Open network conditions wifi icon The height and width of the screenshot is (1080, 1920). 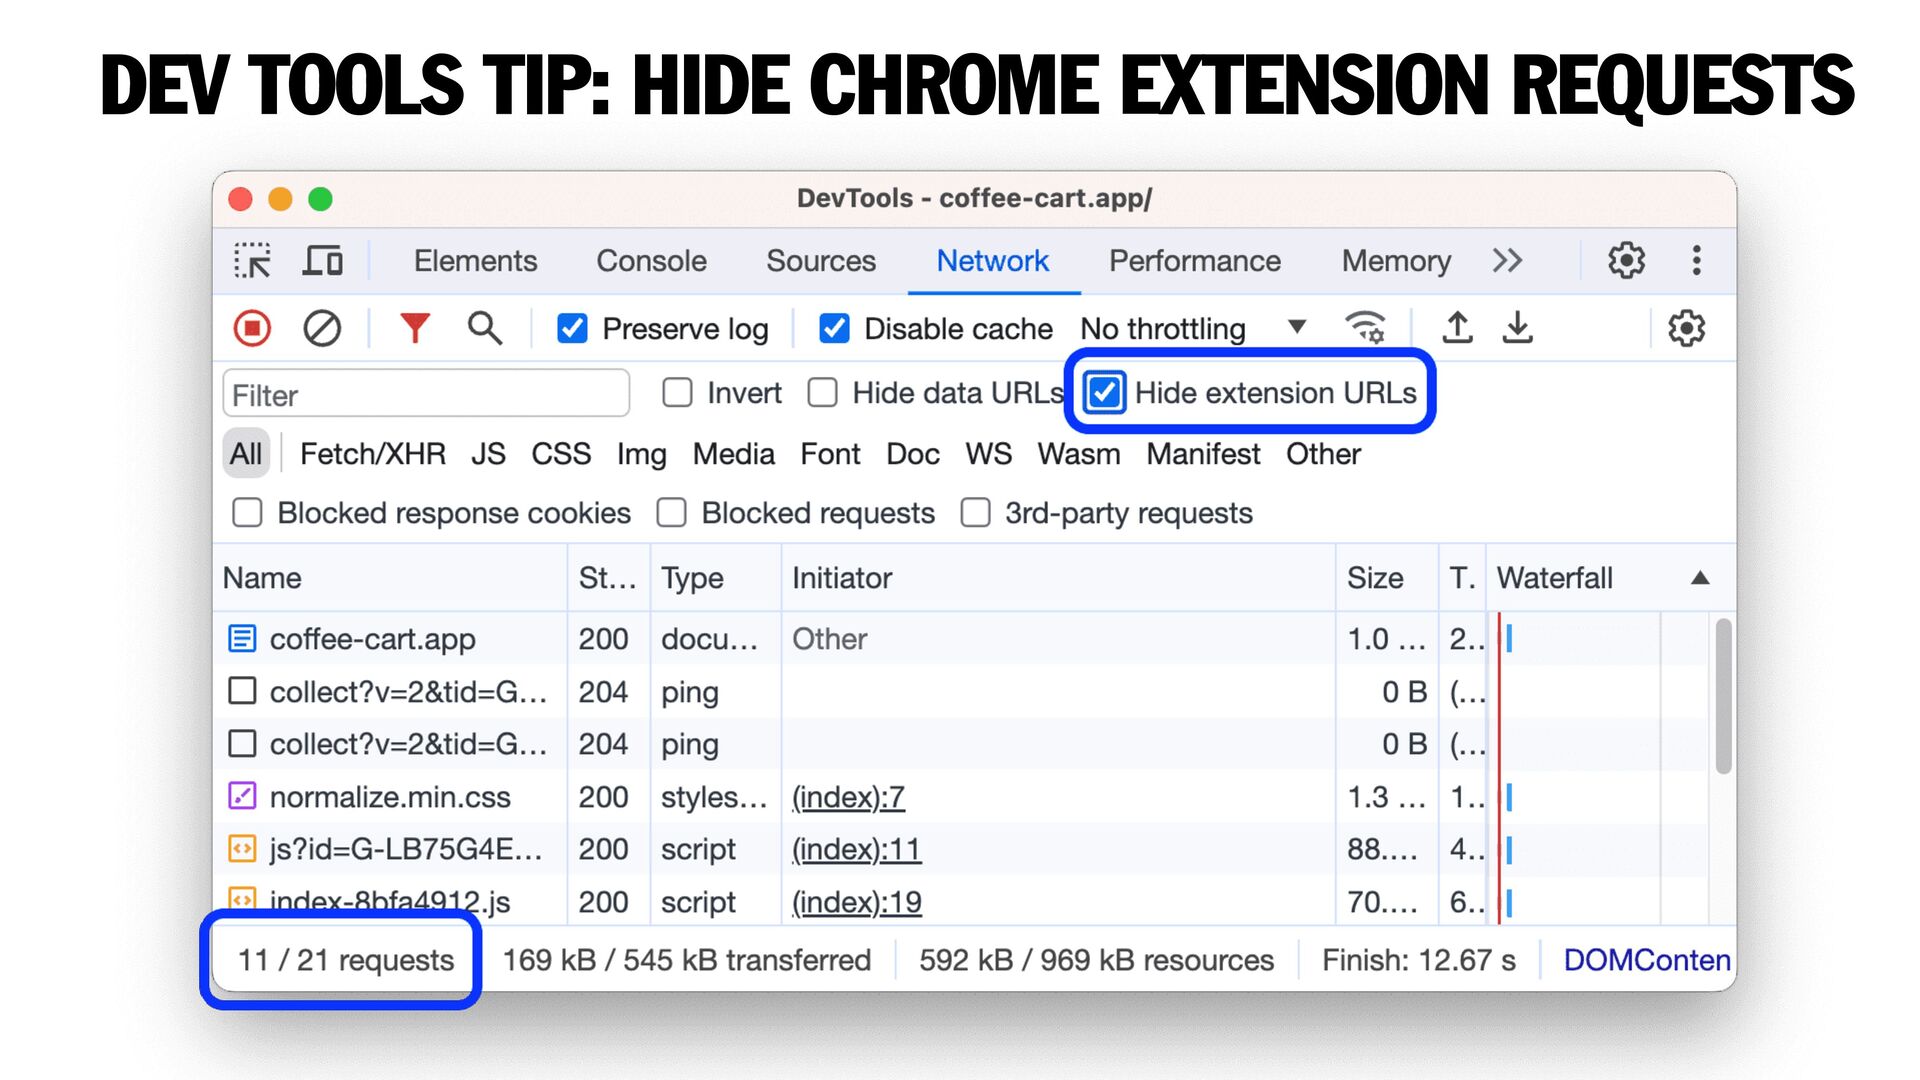pyautogui.click(x=1365, y=328)
